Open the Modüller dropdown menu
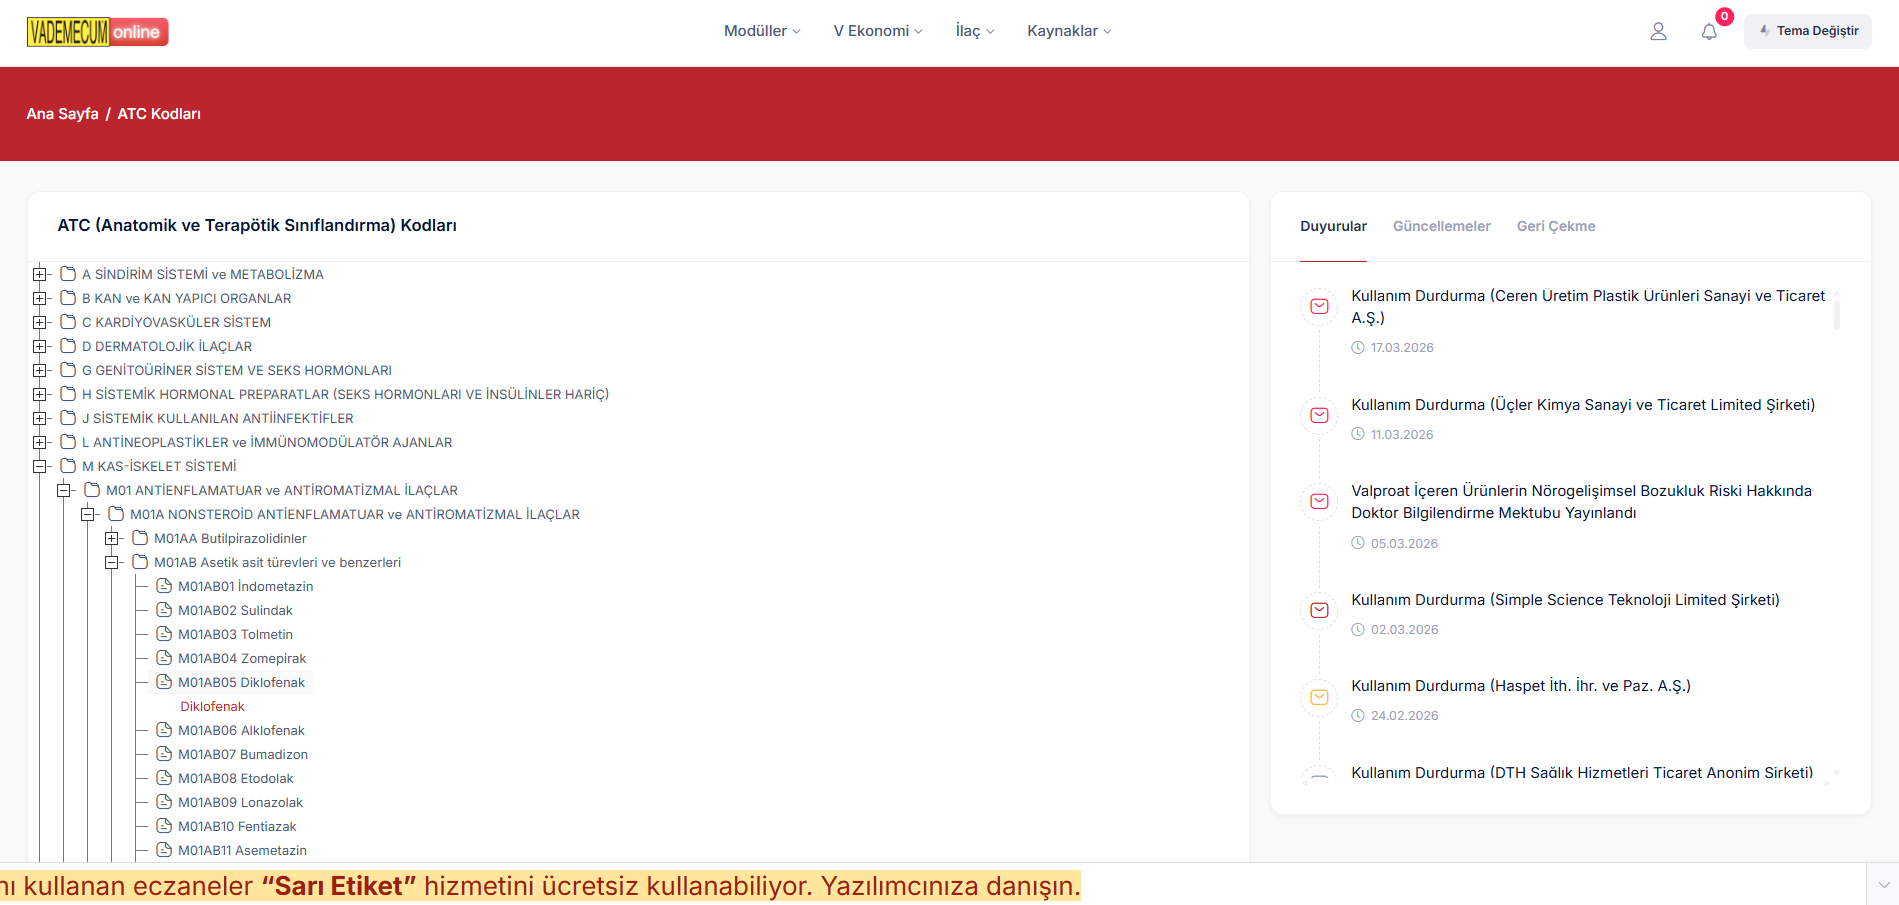 [x=761, y=31]
